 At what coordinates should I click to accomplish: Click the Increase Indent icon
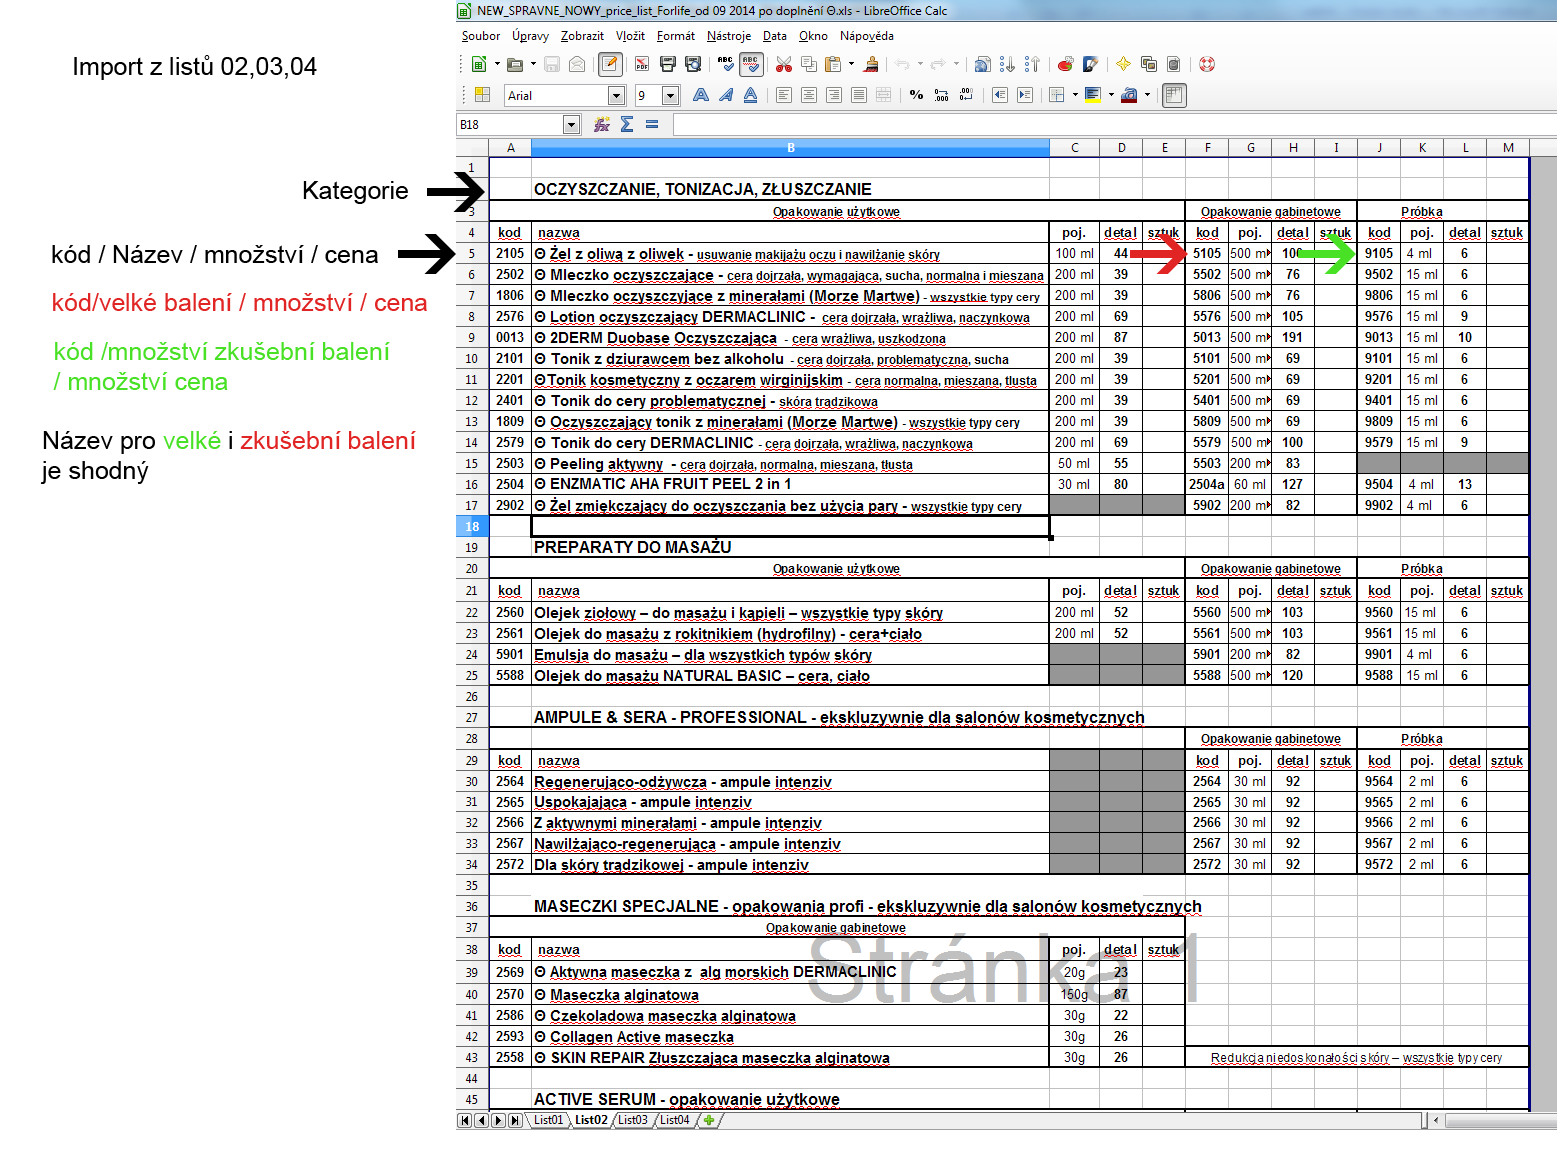(1025, 95)
